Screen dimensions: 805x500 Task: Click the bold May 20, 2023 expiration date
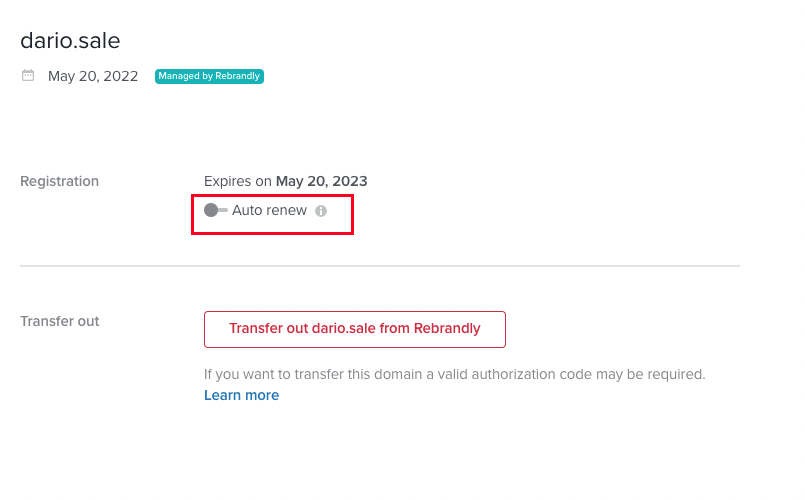click(322, 181)
